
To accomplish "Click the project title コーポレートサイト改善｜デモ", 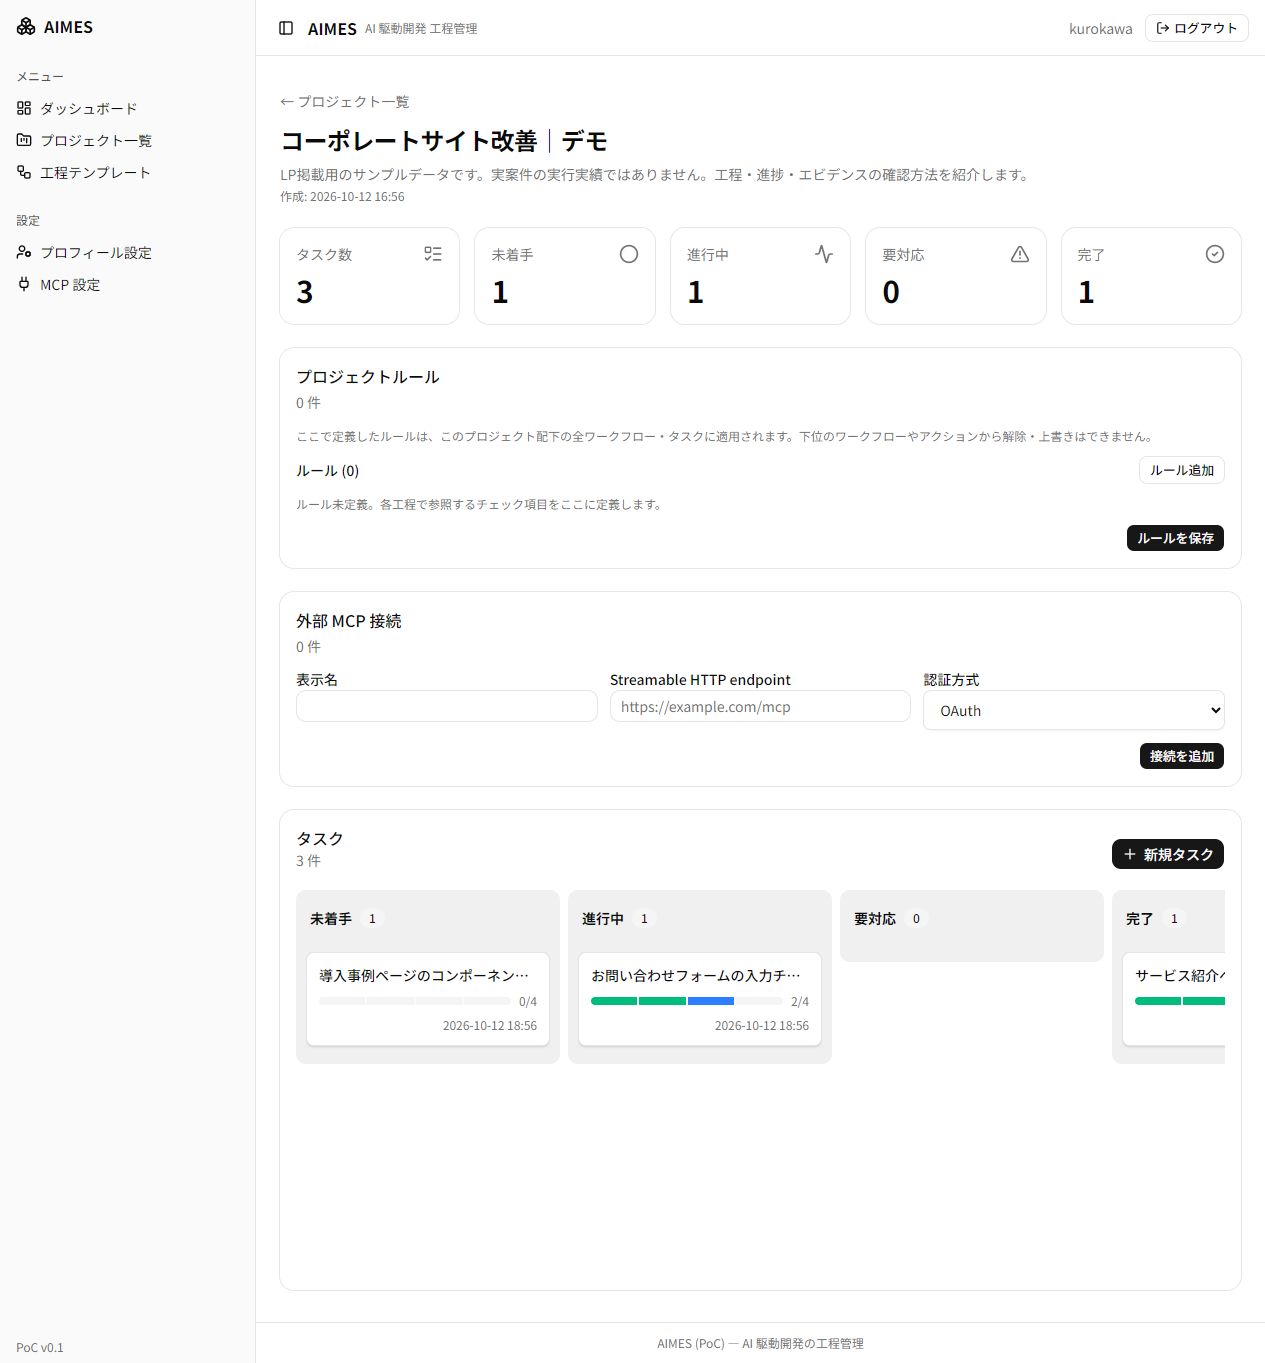I will tap(444, 141).
